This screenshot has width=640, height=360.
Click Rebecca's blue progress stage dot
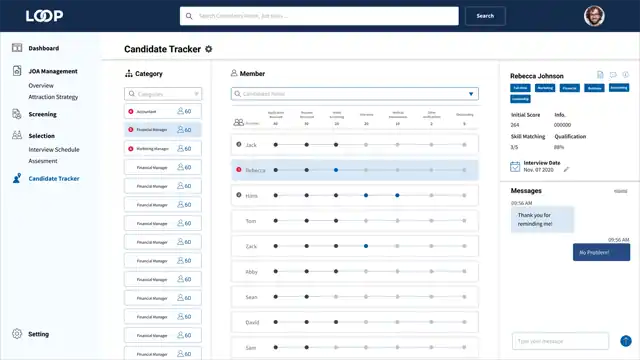[x=336, y=170]
